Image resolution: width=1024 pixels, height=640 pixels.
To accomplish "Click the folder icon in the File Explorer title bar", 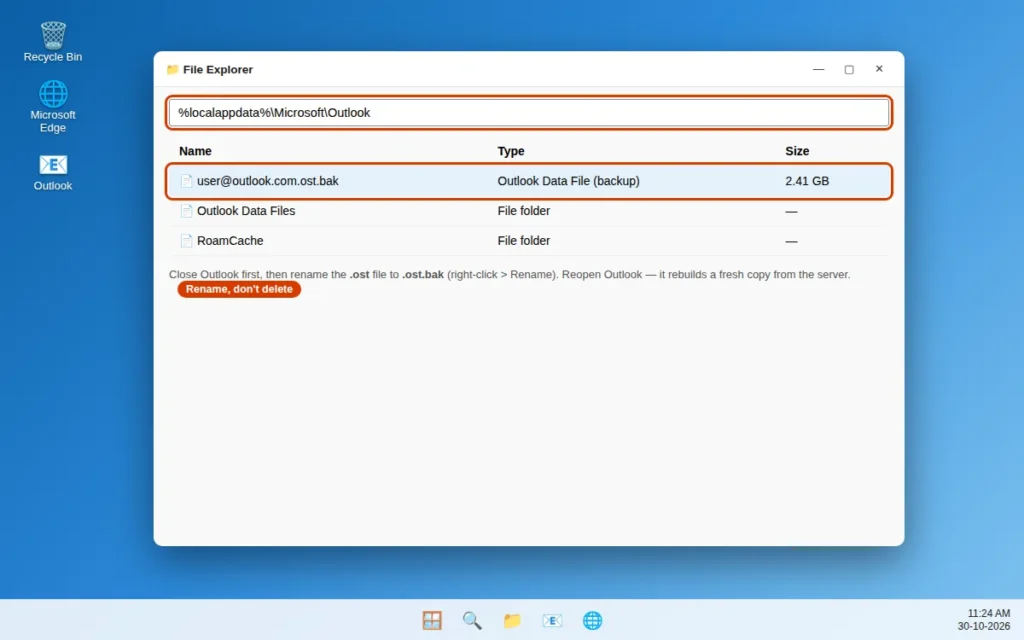I will pos(172,69).
